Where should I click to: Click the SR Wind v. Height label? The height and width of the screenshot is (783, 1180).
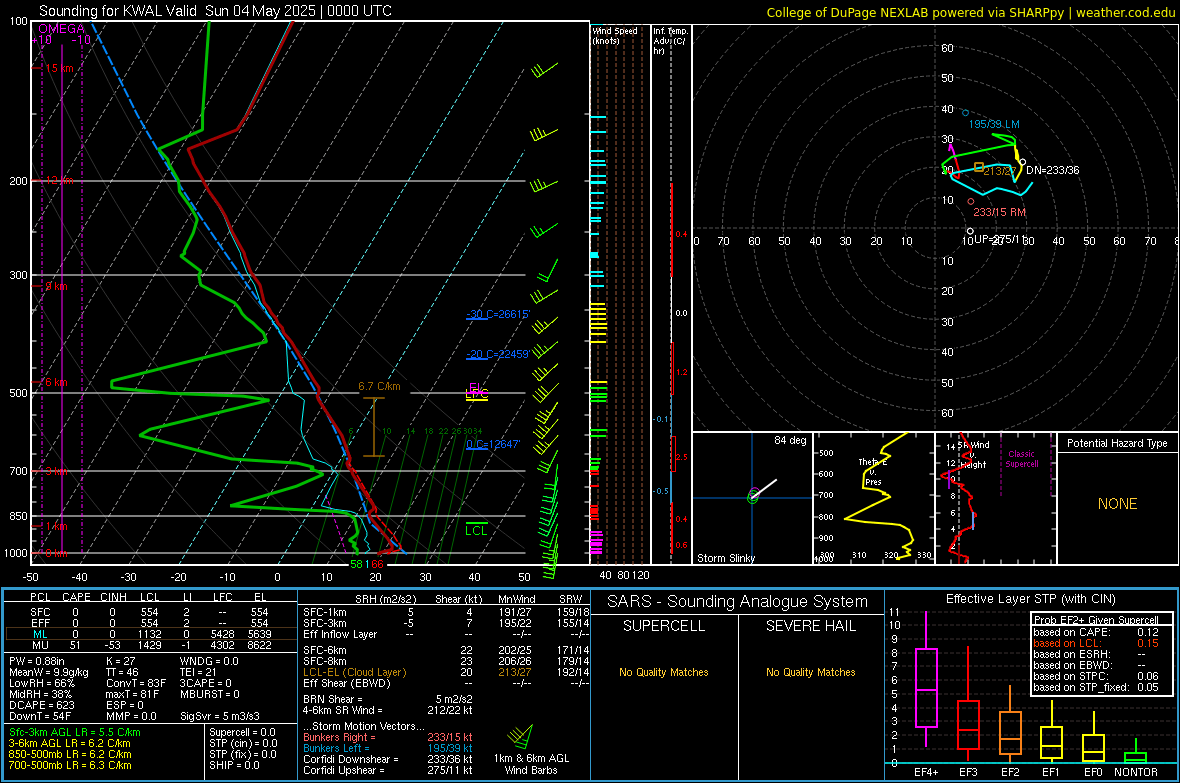[x=973, y=455]
